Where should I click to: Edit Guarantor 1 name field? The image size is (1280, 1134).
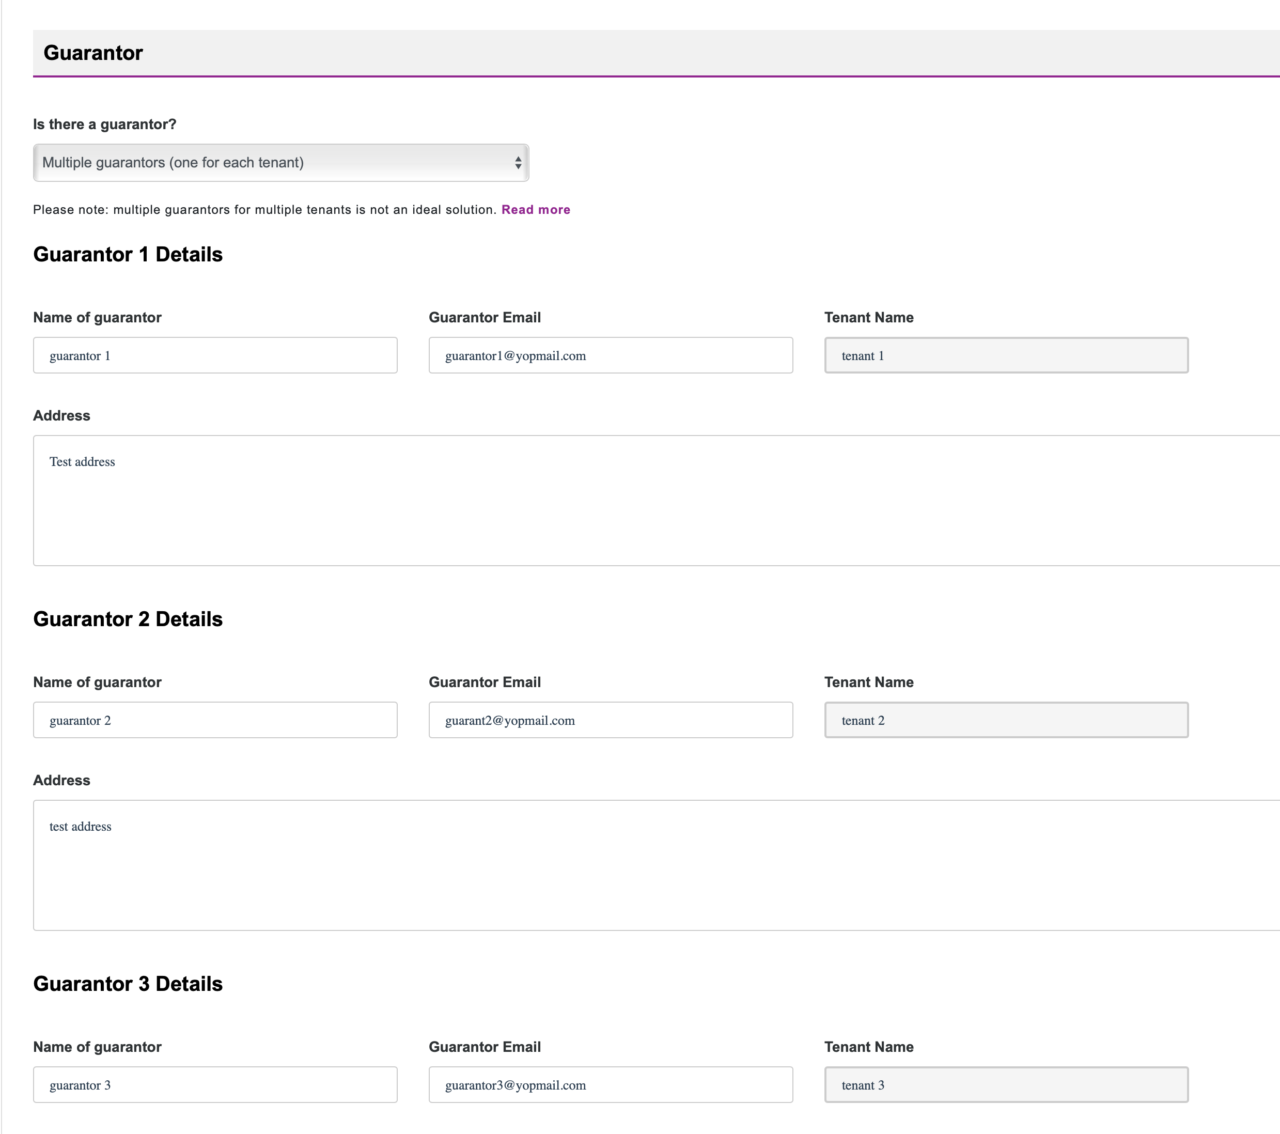(215, 355)
